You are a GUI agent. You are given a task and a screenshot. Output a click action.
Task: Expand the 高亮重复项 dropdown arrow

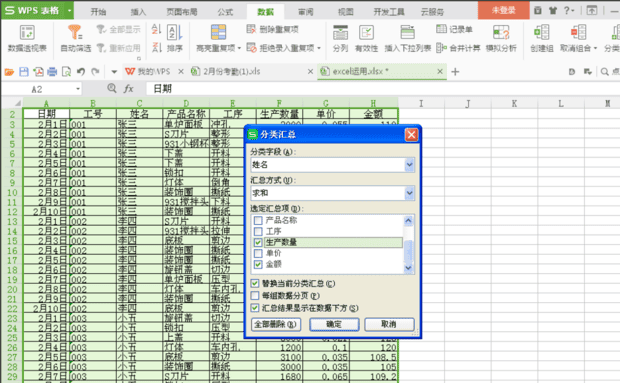click(239, 48)
